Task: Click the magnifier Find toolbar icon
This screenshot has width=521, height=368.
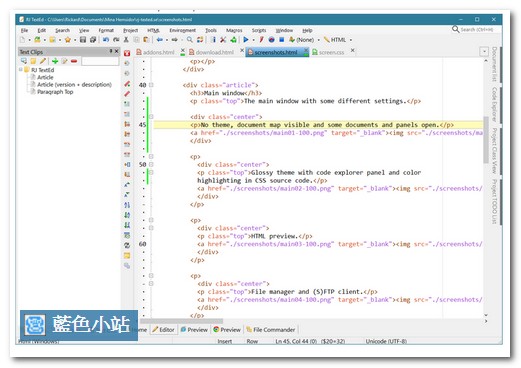Action: point(189,40)
